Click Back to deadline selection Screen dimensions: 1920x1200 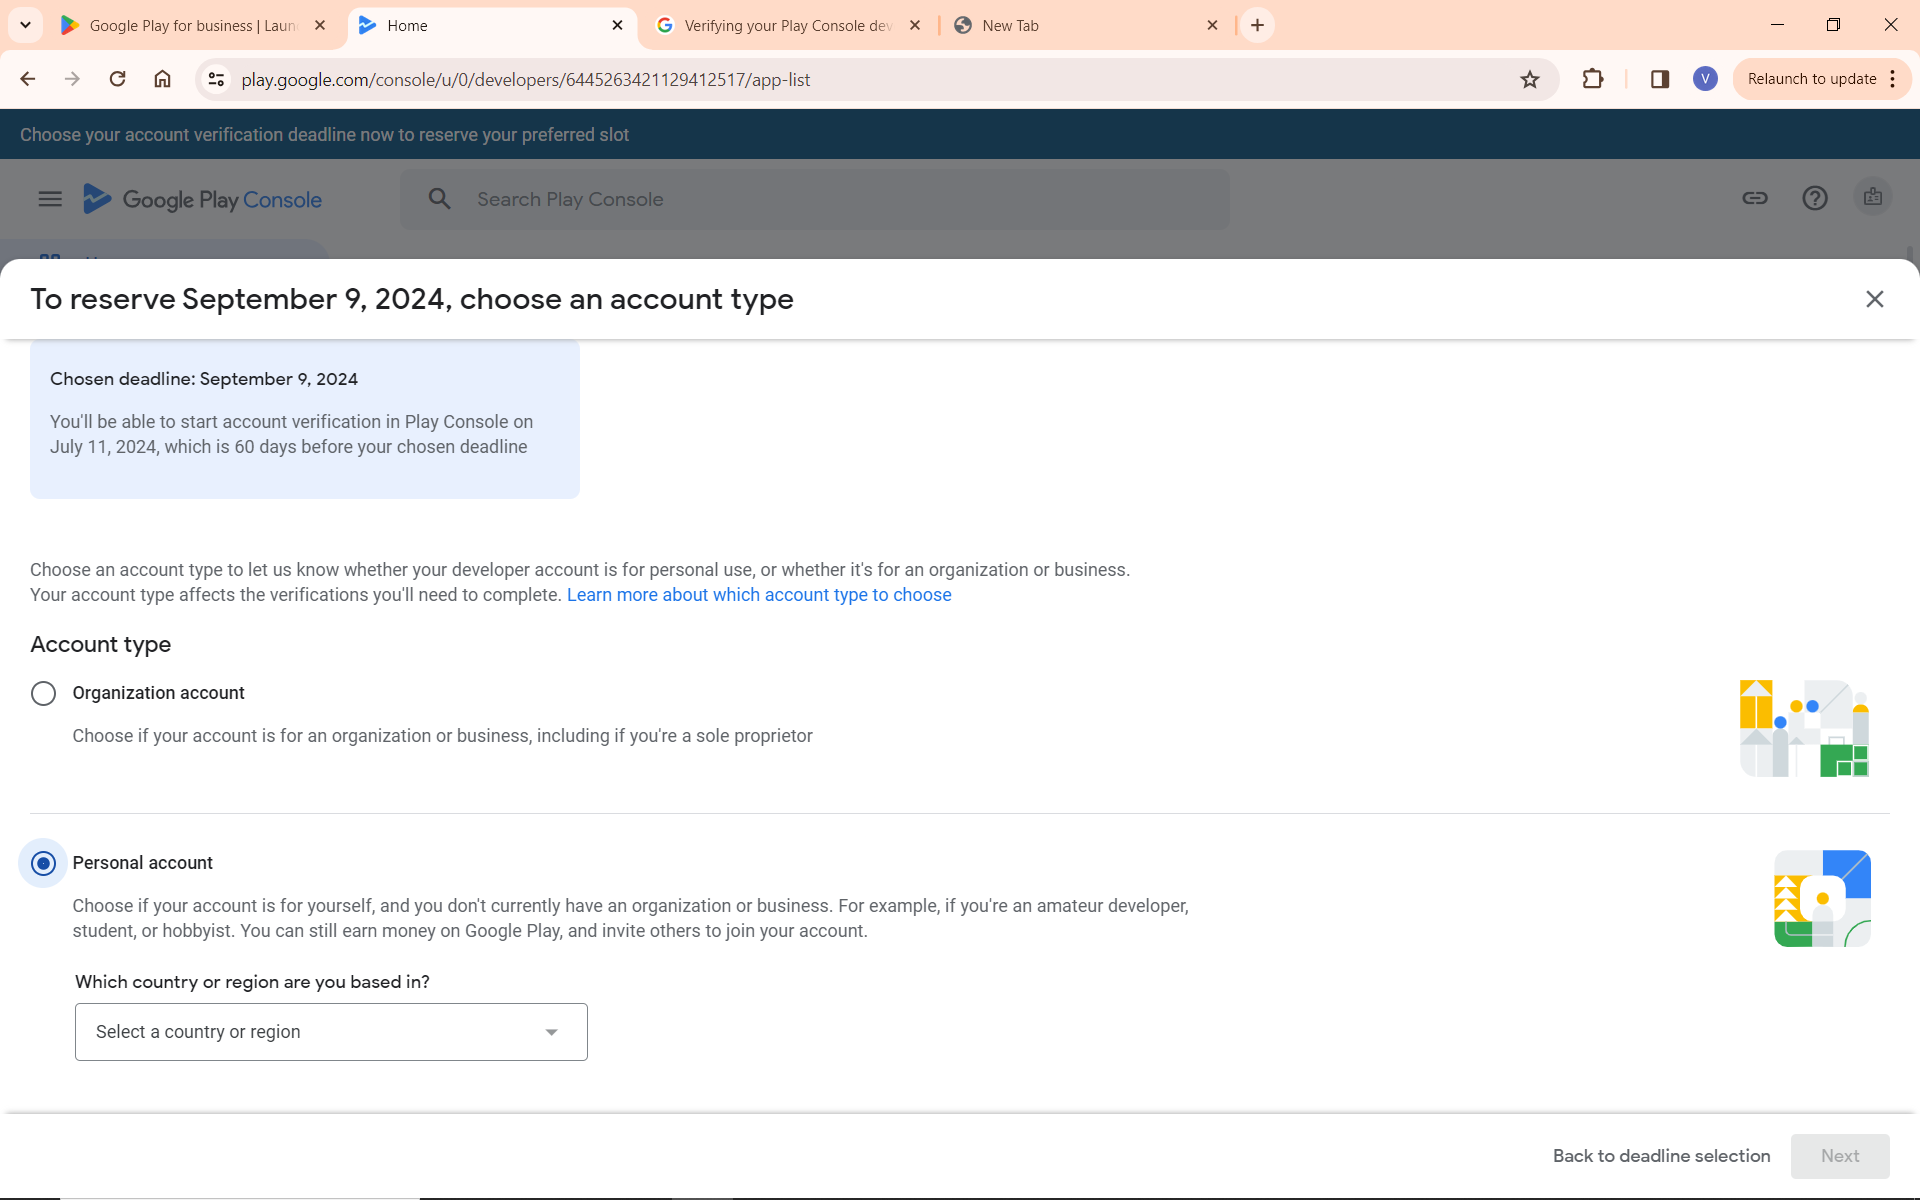[1661, 1156]
